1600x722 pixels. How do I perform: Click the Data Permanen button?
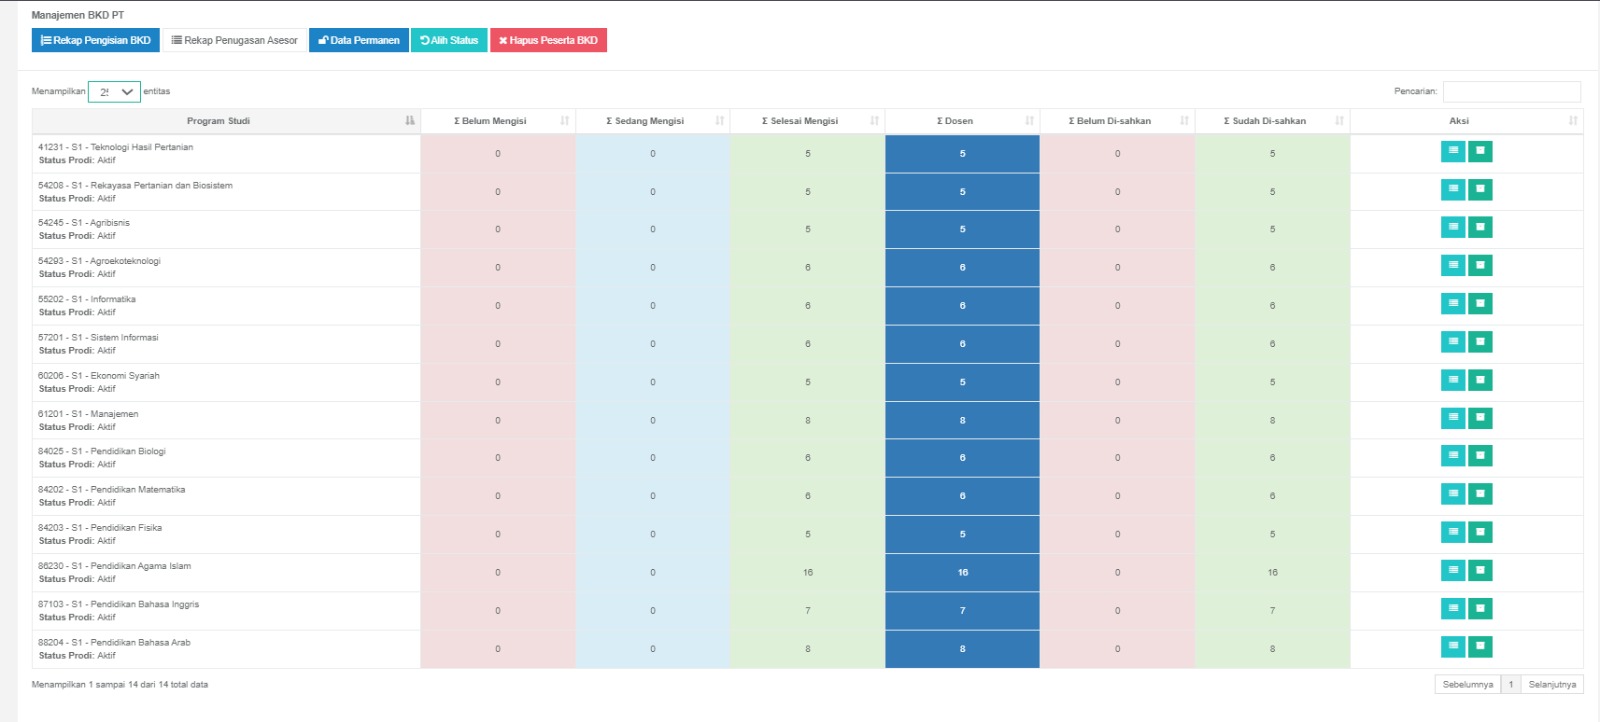358,40
